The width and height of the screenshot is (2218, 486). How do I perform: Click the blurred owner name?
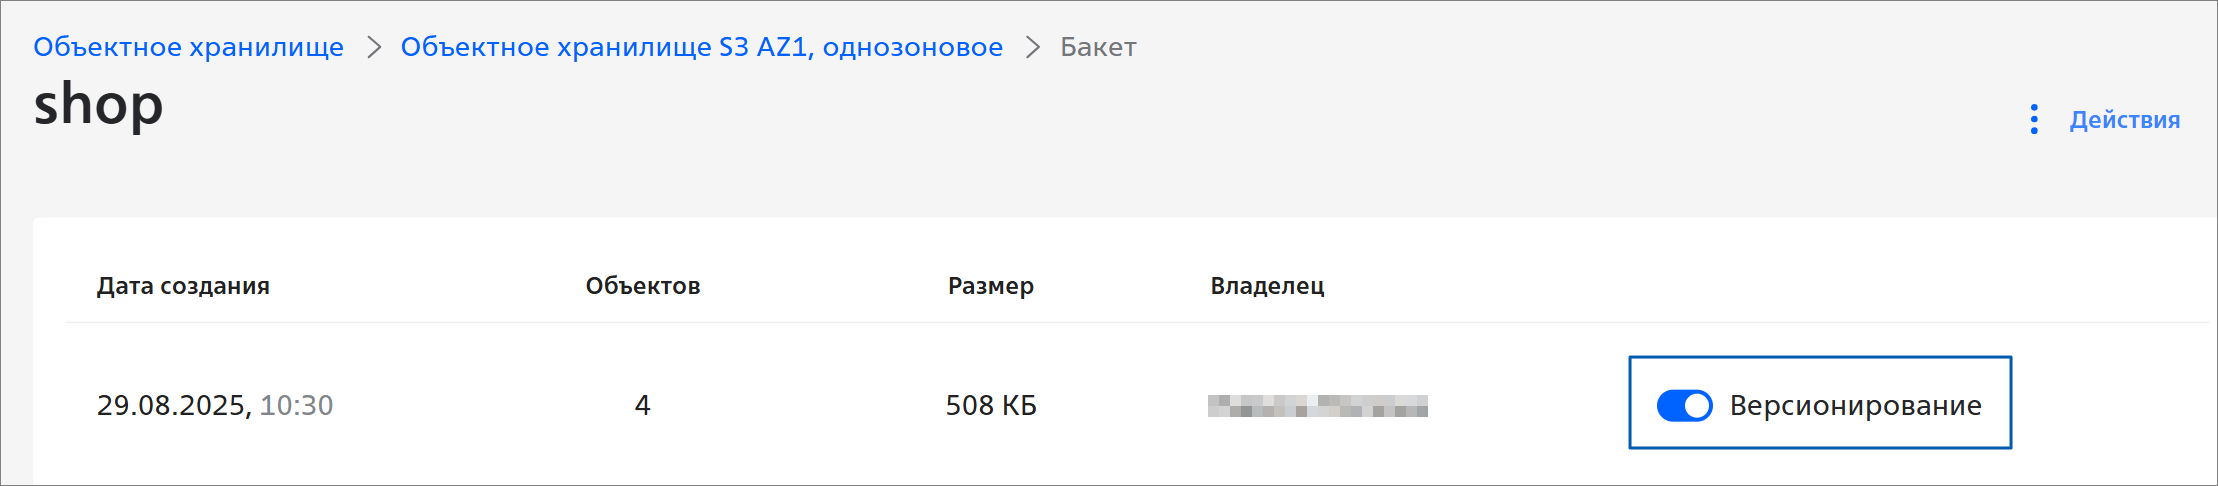tap(1317, 405)
